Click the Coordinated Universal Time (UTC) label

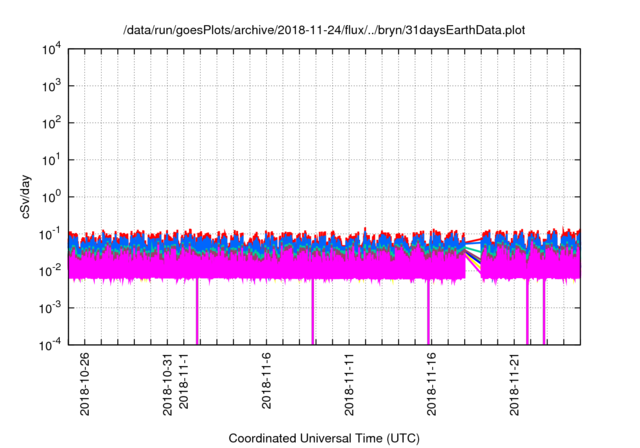point(324,438)
